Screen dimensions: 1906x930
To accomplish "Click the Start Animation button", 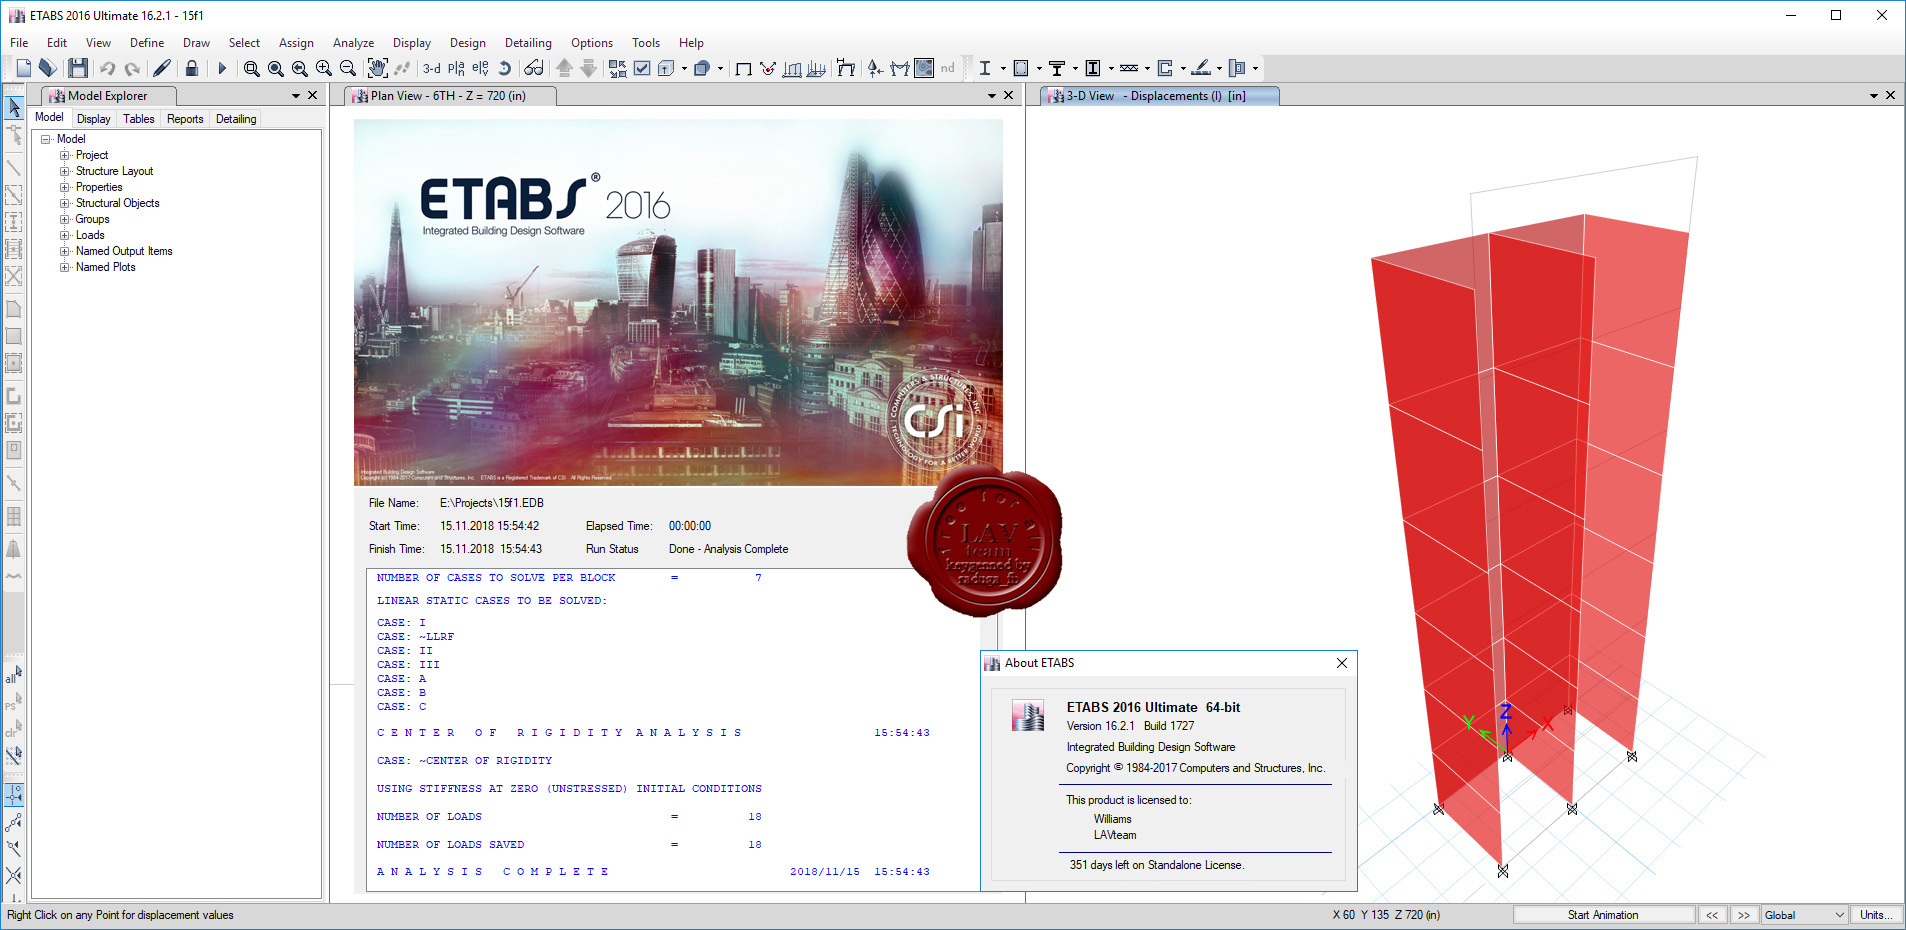I will point(1603,915).
